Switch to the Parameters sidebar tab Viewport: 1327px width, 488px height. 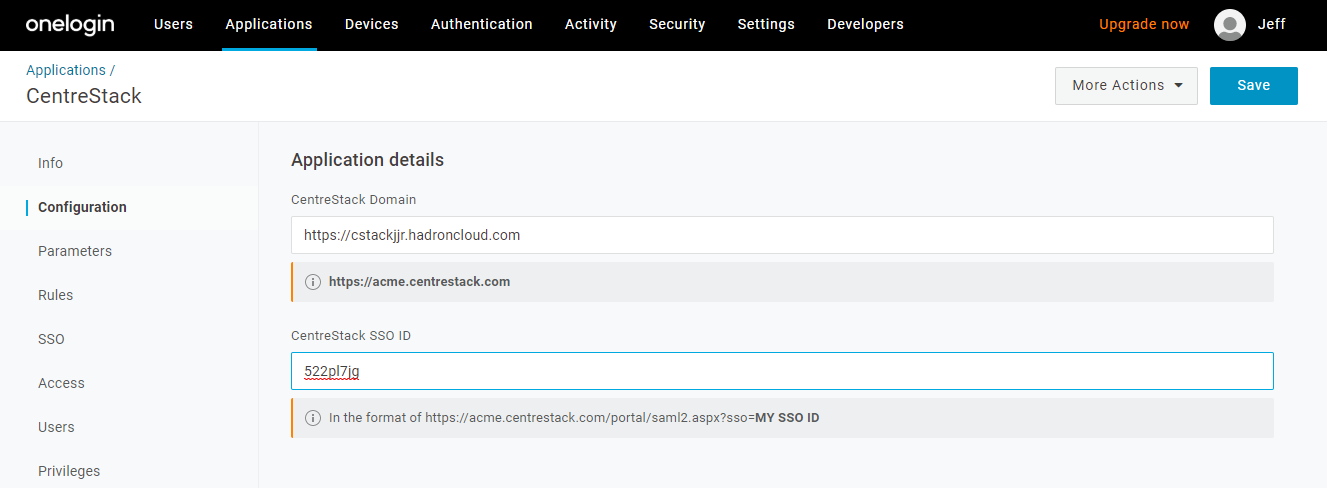coord(75,251)
